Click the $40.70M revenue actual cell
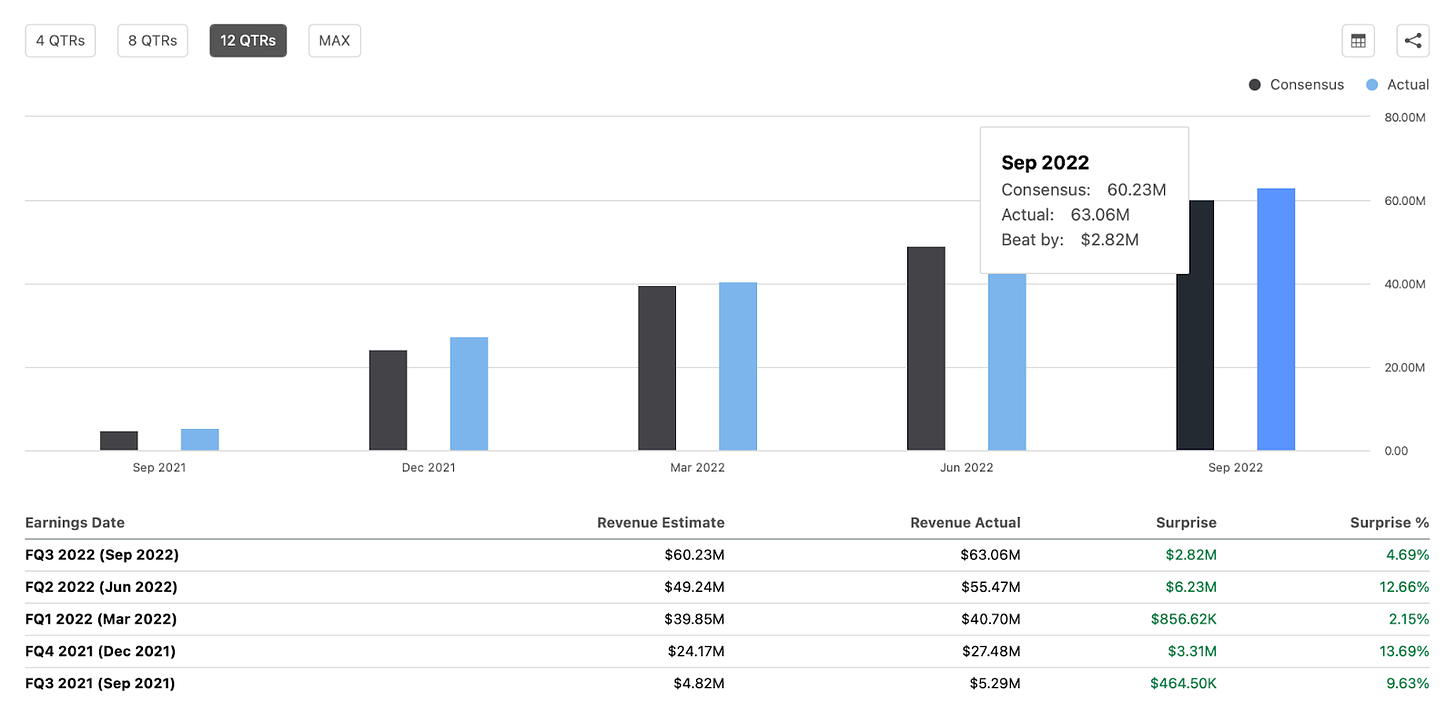 [990, 619]
